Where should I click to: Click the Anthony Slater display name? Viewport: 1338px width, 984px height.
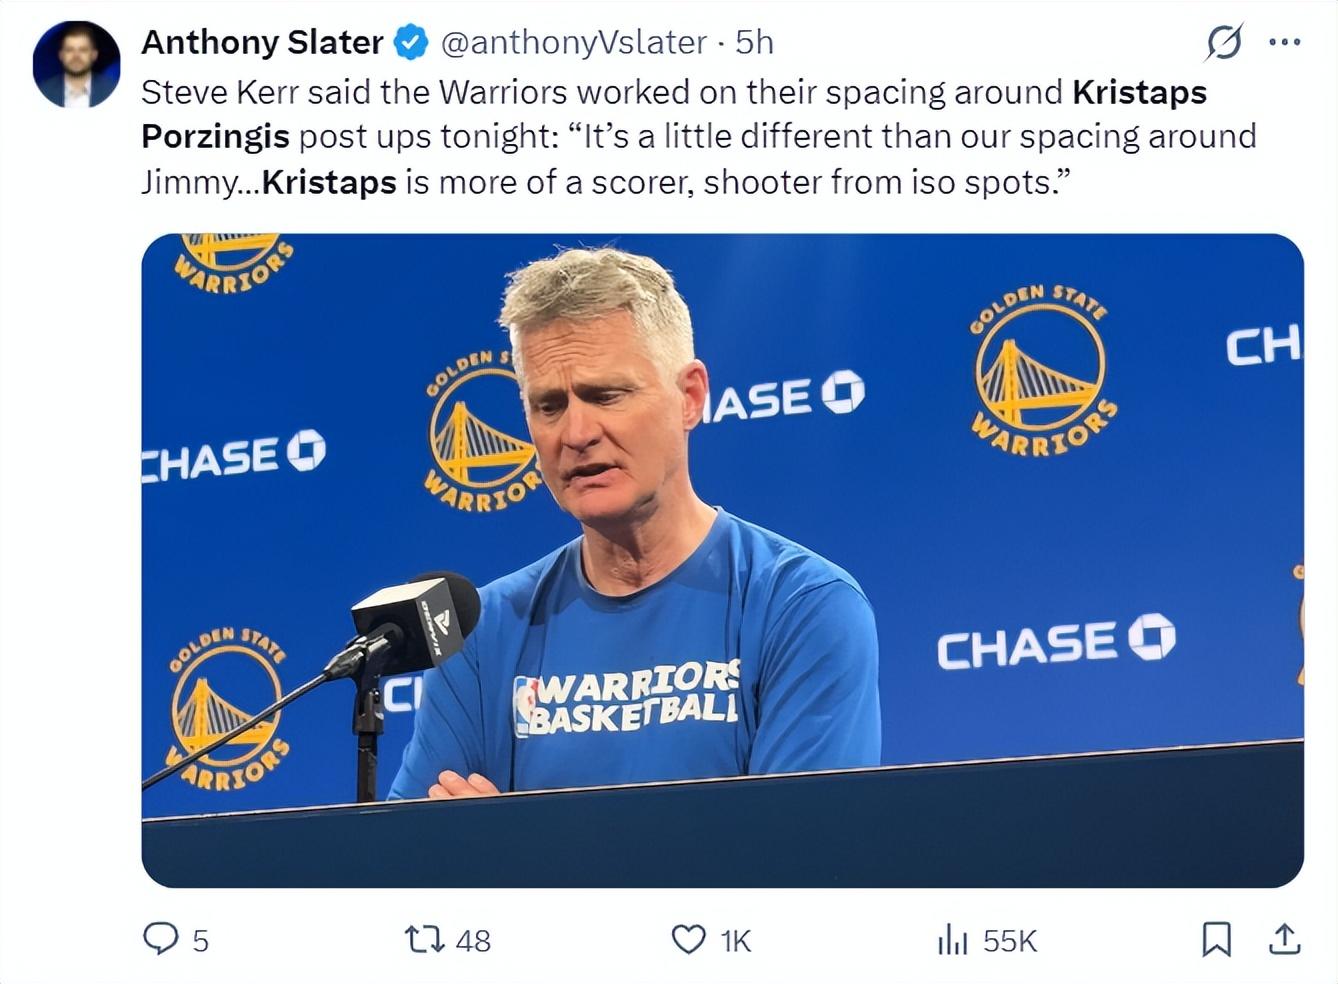(x=262, y=42)
